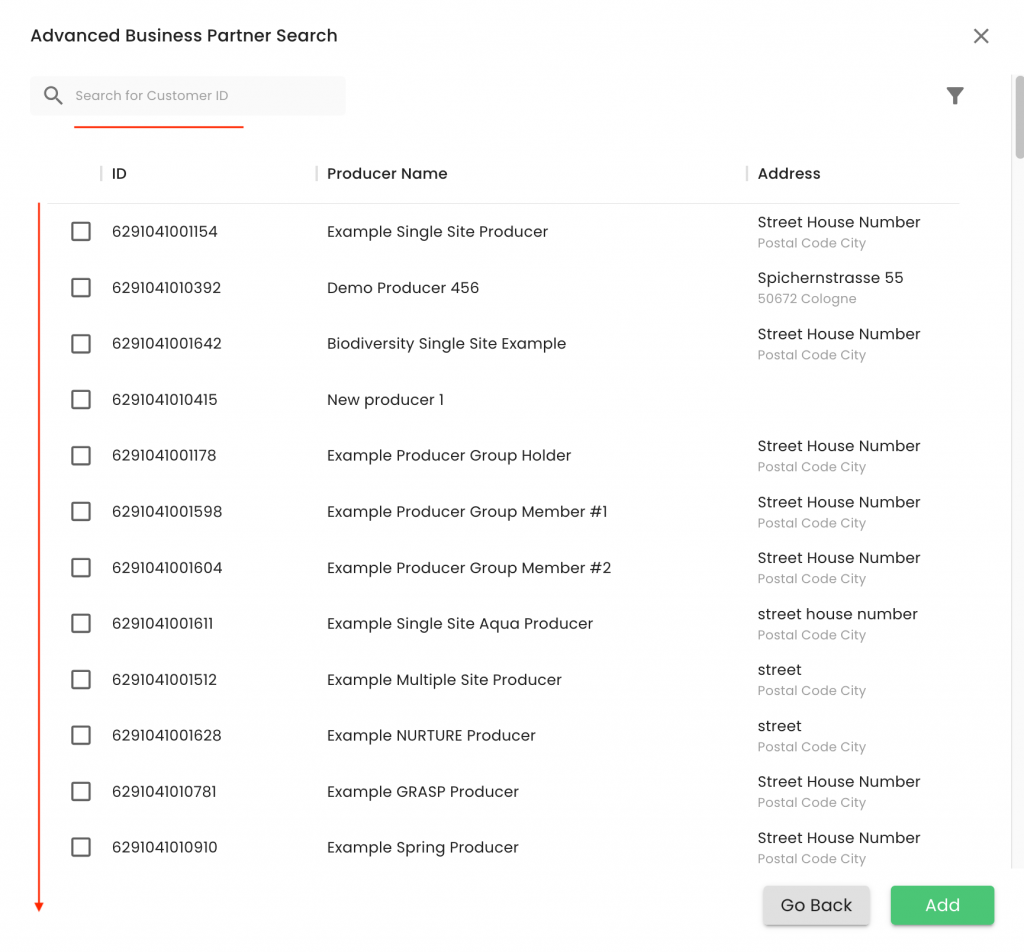The height and width of the screenshot is (952, 1024).
Task: Check the box for New producer 1
Action: point(81,400)
